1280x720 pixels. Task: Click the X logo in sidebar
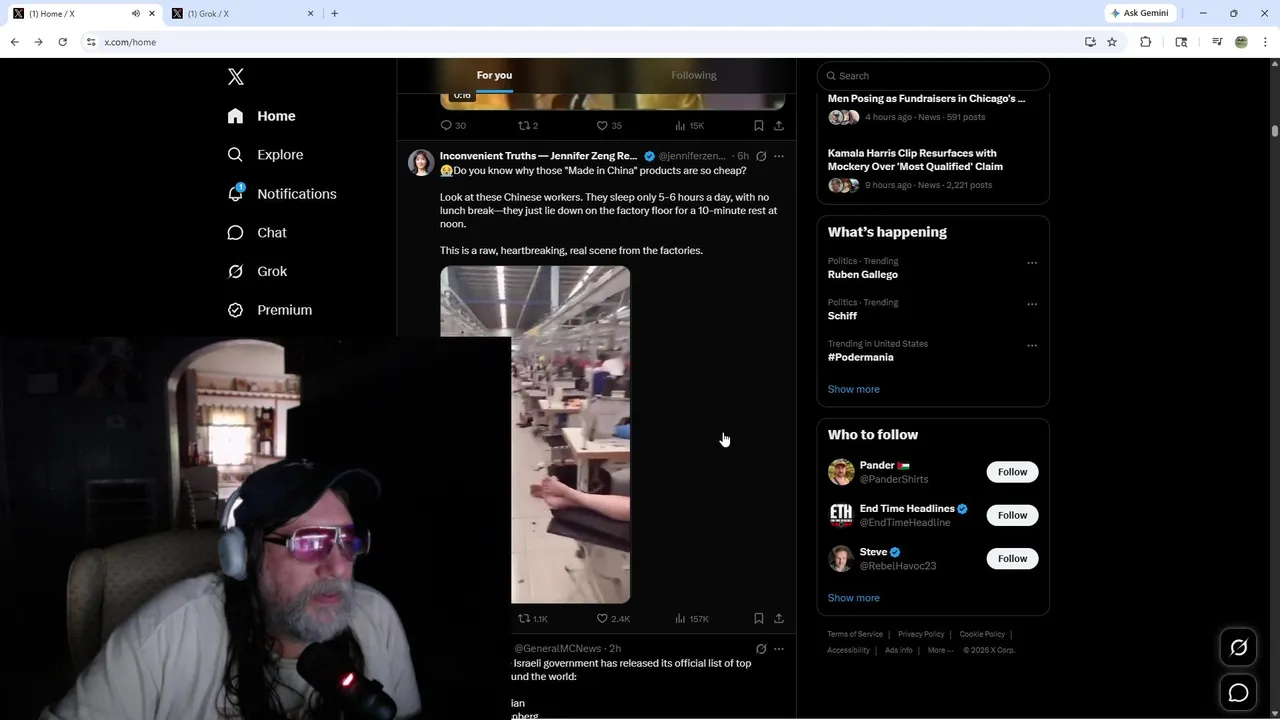coord(236,77)
